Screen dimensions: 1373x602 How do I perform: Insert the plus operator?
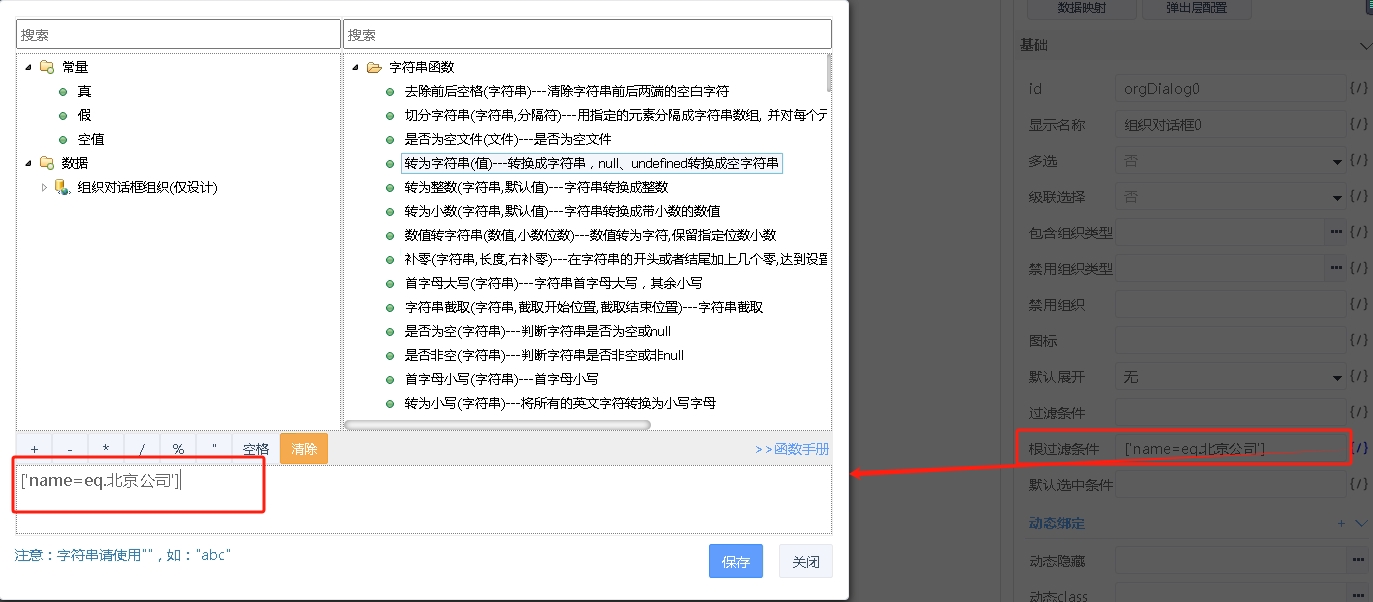pos(34,449)
